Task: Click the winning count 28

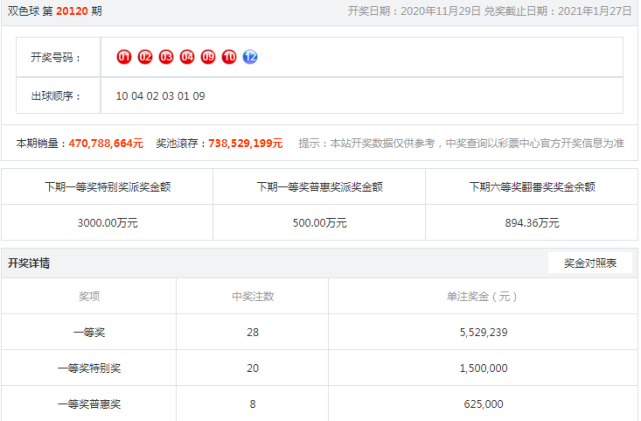Action: tap(253, 332)
